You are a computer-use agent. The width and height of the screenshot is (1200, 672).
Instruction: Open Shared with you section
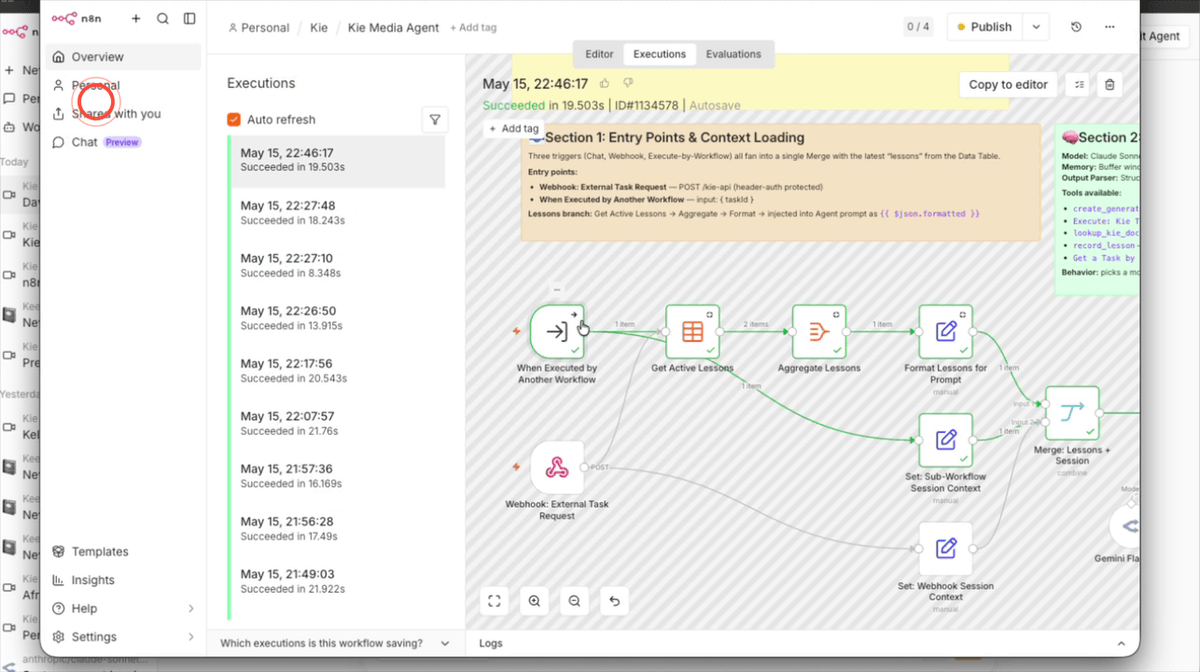pyautogui.click(x=124, y=113)
